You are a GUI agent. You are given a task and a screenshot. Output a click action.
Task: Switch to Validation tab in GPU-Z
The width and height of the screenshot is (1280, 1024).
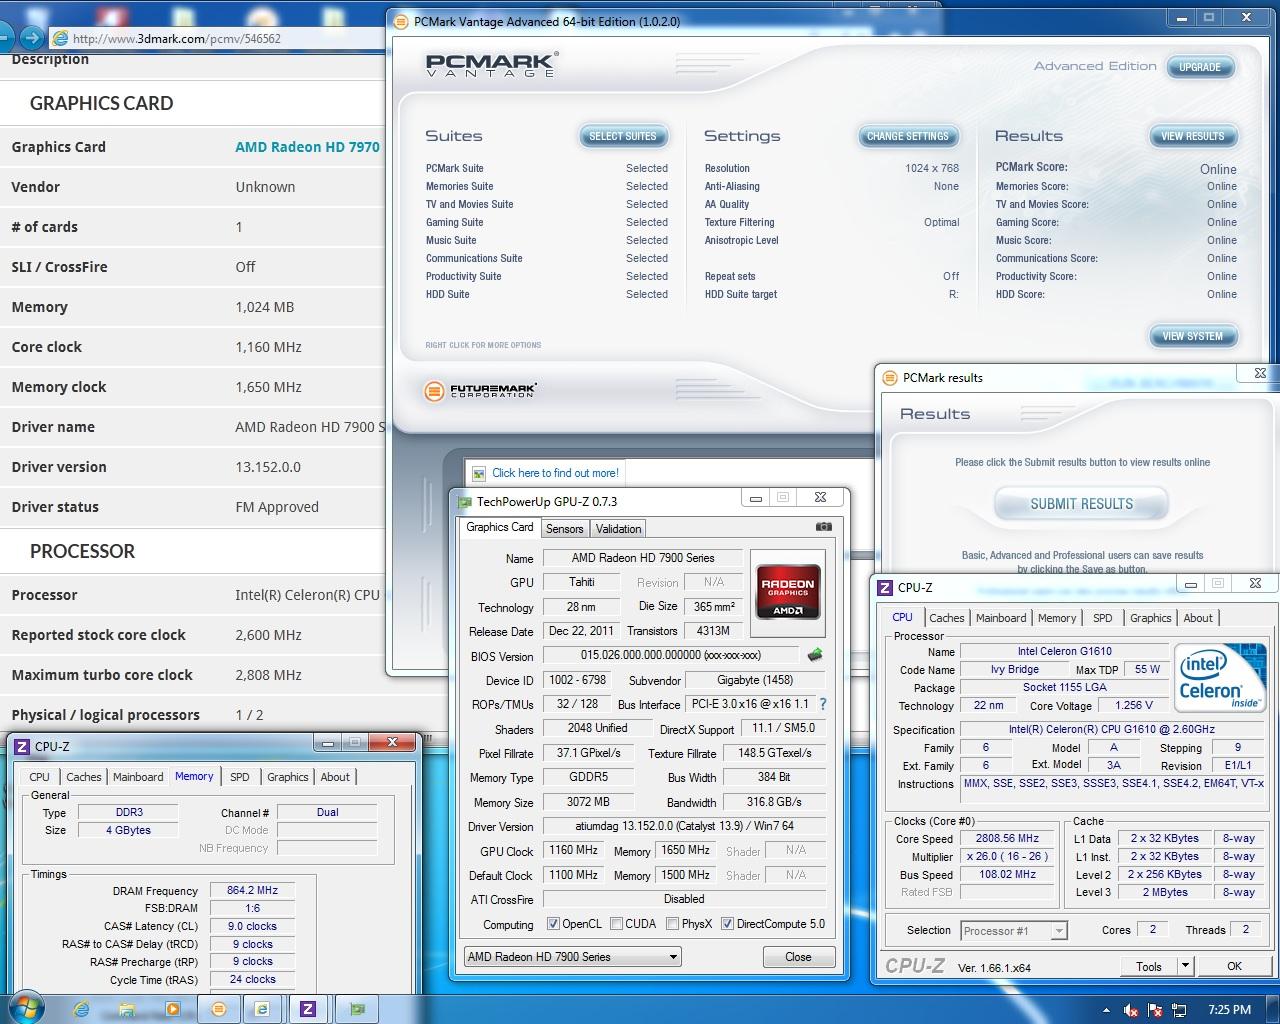(x=618, y=529)
